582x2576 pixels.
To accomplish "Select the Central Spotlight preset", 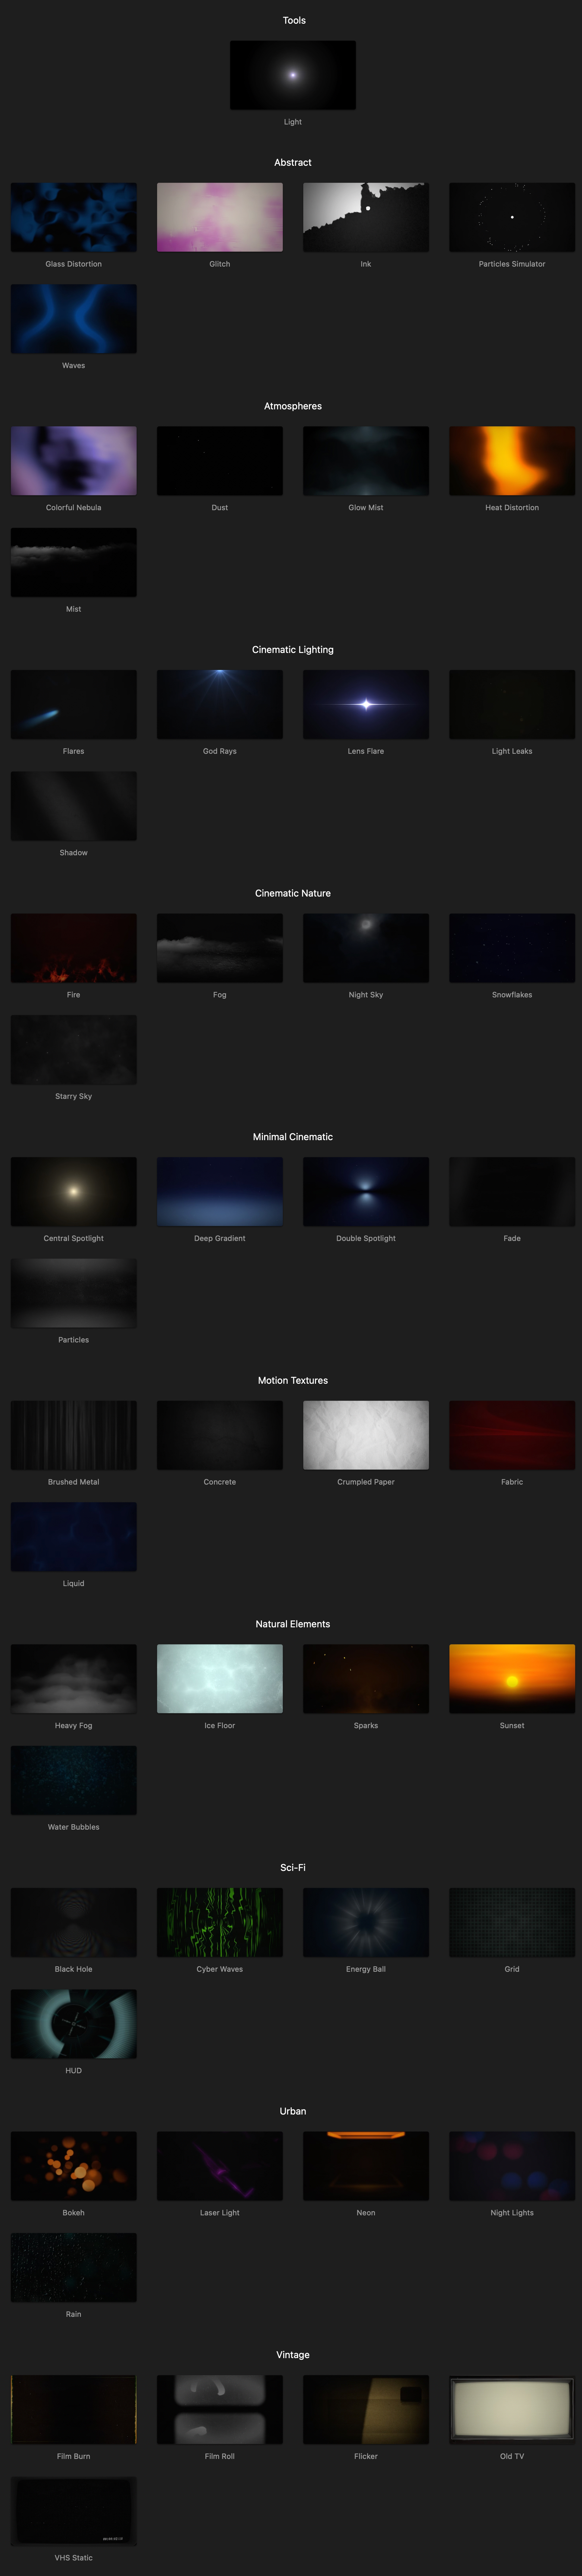I will point(74,1192).
